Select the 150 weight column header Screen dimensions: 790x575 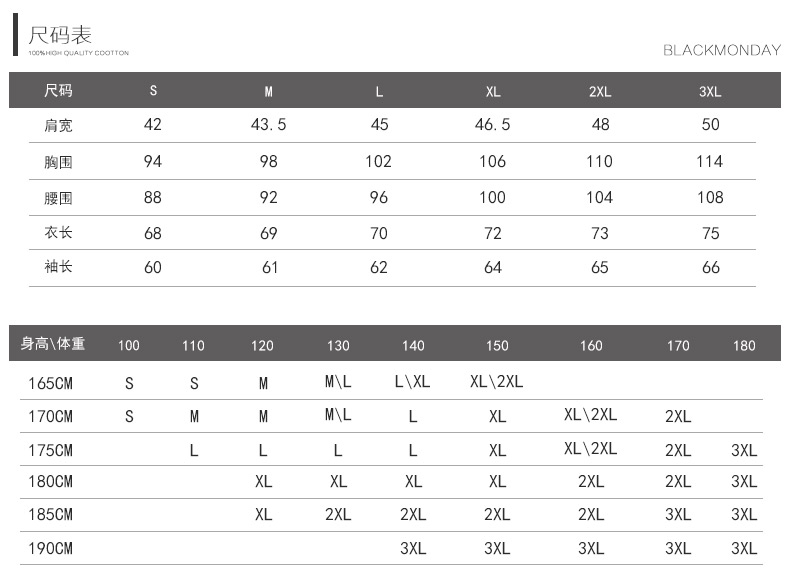click(497, 346)
